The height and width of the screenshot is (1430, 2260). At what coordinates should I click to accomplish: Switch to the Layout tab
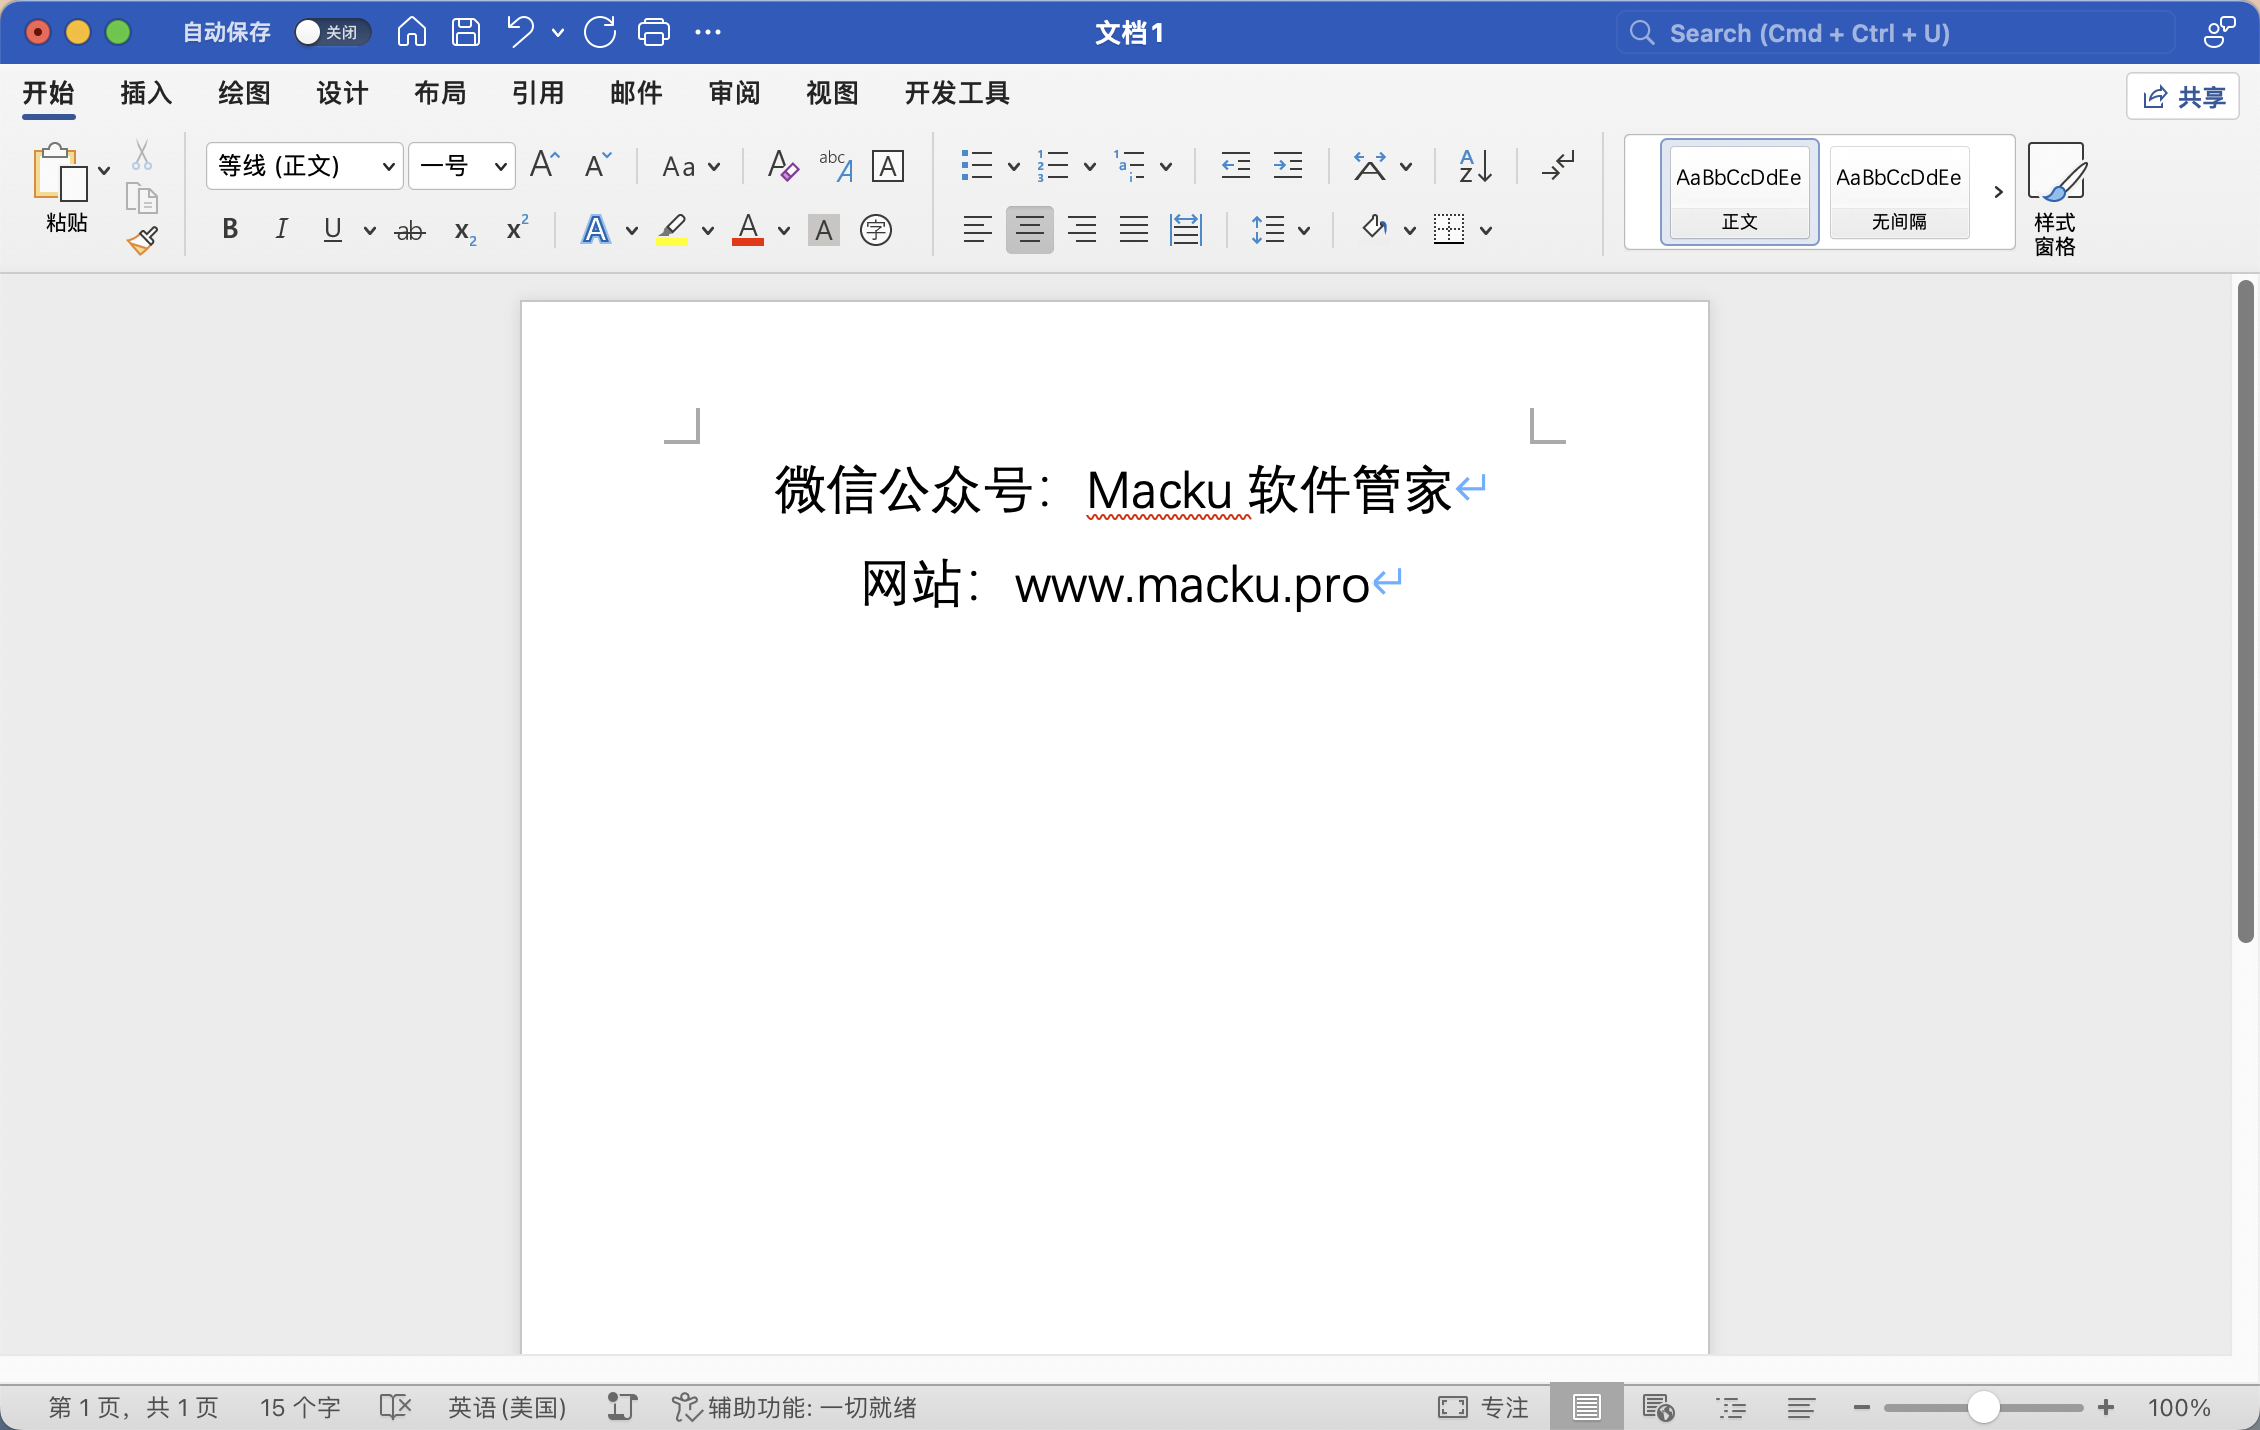(x=440, y=93)
